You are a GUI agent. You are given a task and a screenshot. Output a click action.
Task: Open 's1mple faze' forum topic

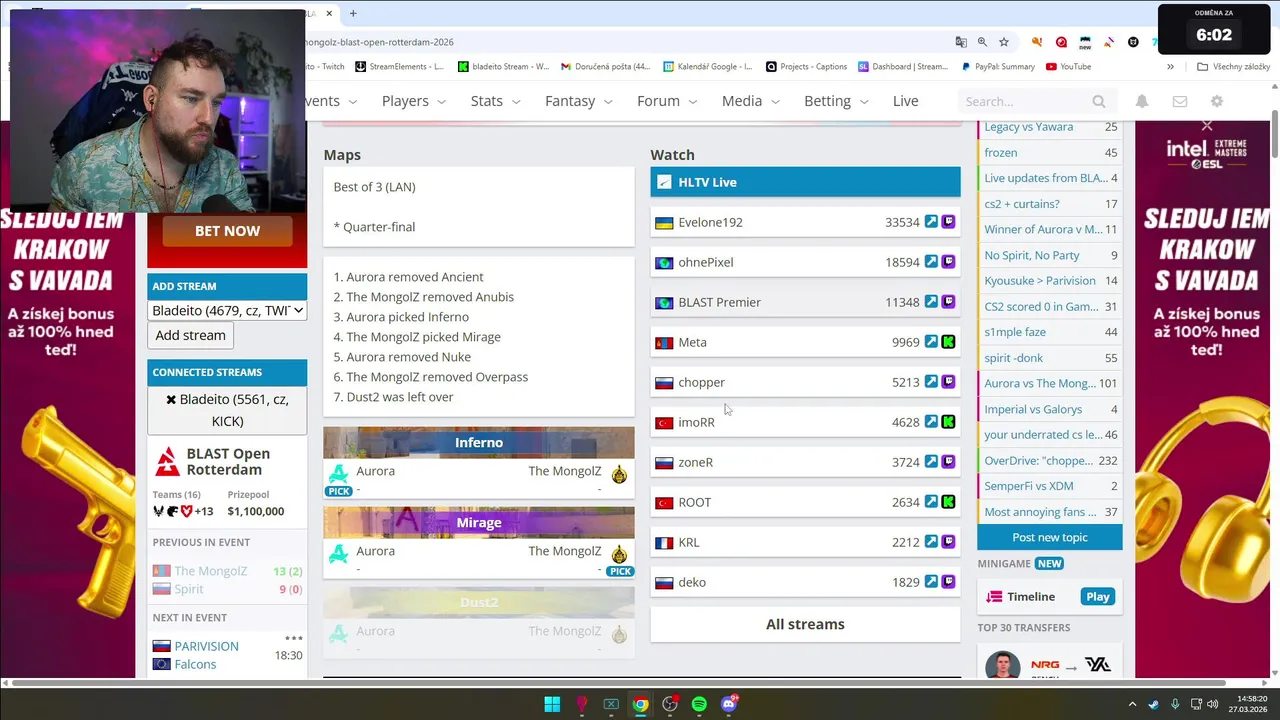tap(1015, 332)
